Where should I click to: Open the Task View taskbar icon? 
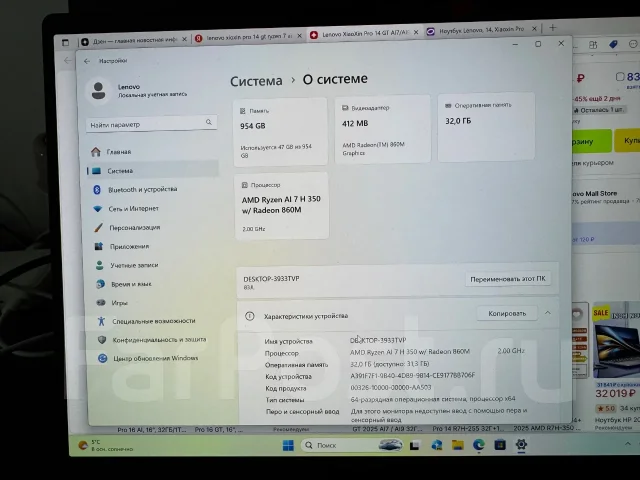tap(415, 445)
